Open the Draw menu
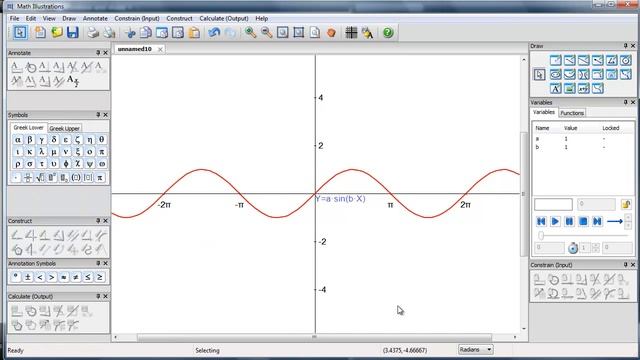 [x=69, y=18]
